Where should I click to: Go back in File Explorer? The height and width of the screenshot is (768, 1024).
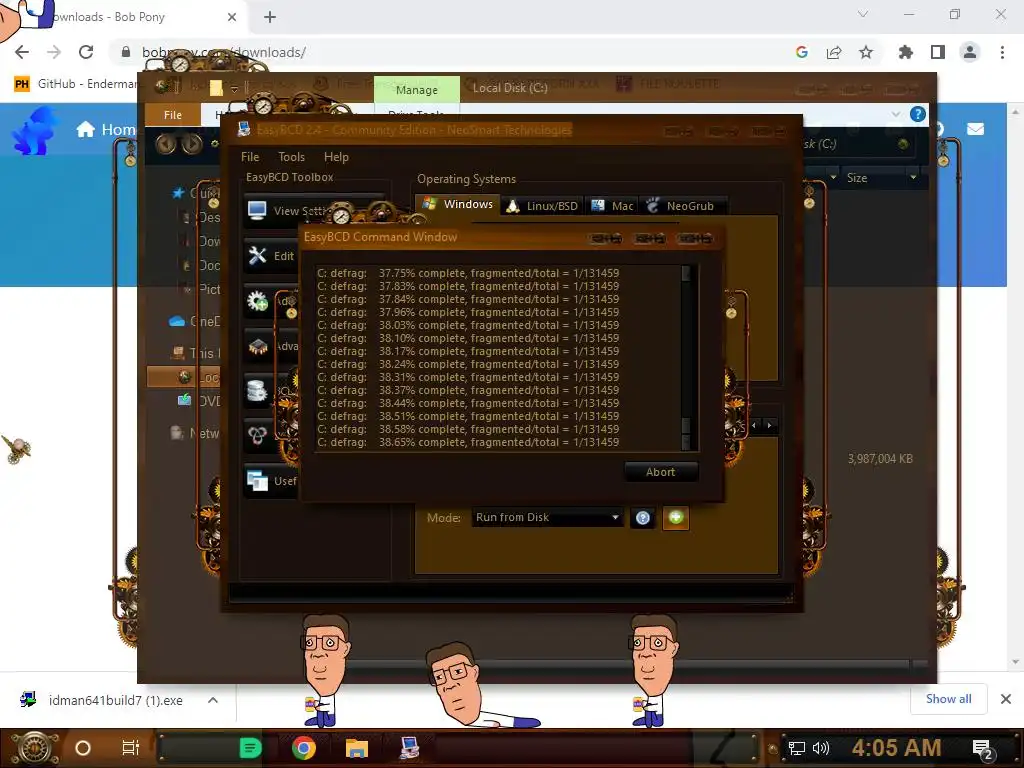point(165,144)
